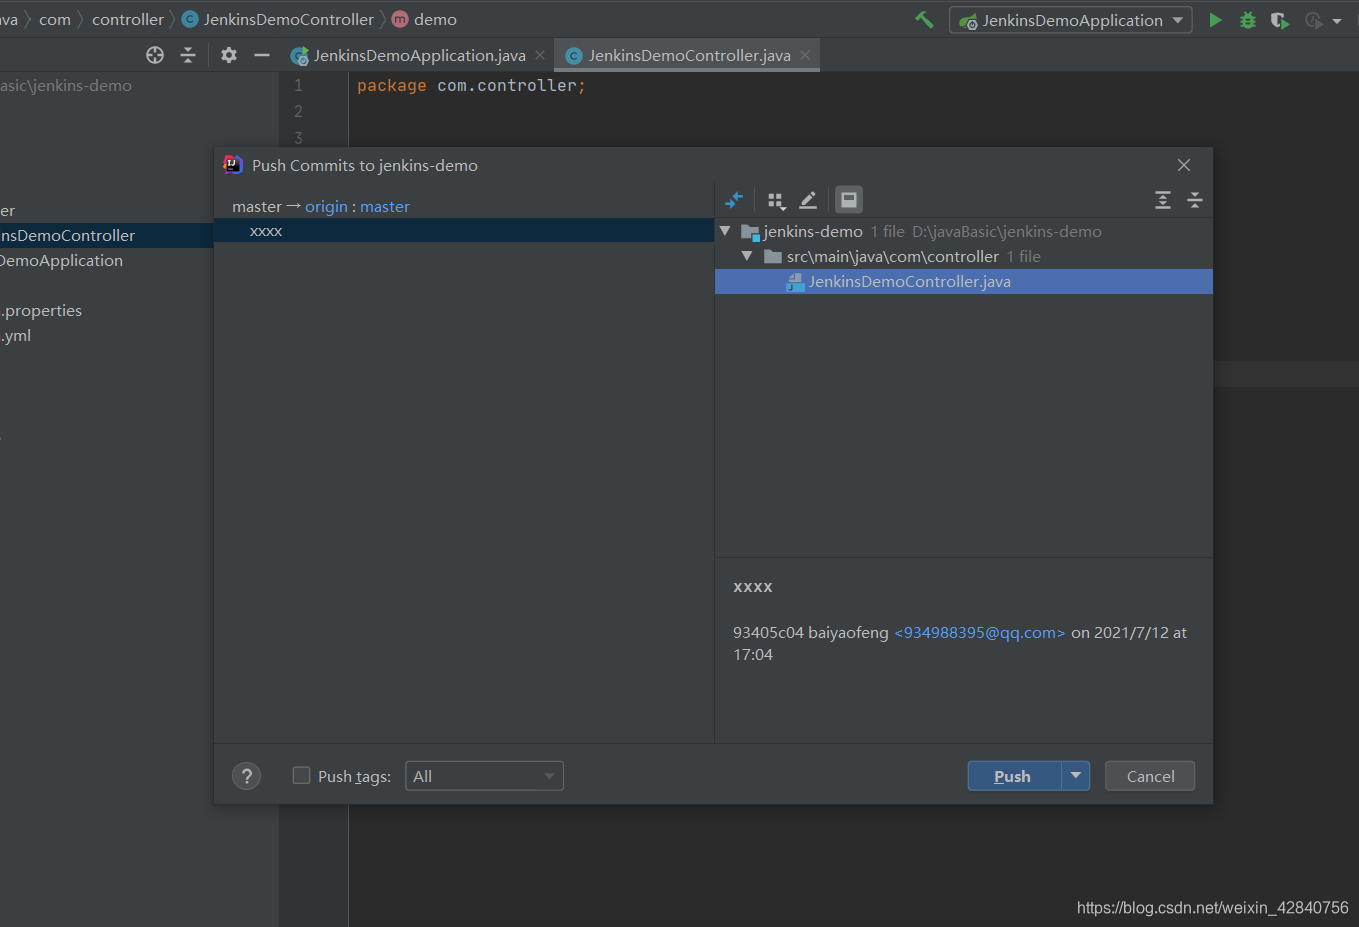Open the help question mark button
The image size is (1359, 927).
tap(246, 776)
